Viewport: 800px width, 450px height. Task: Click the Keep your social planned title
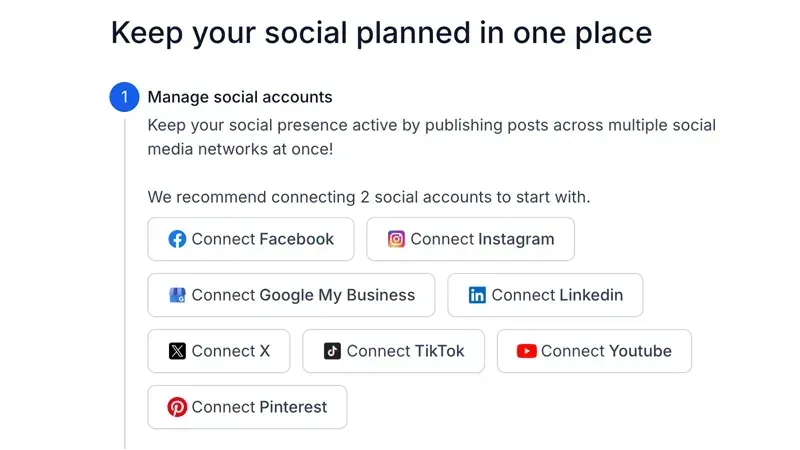(381, 33)
